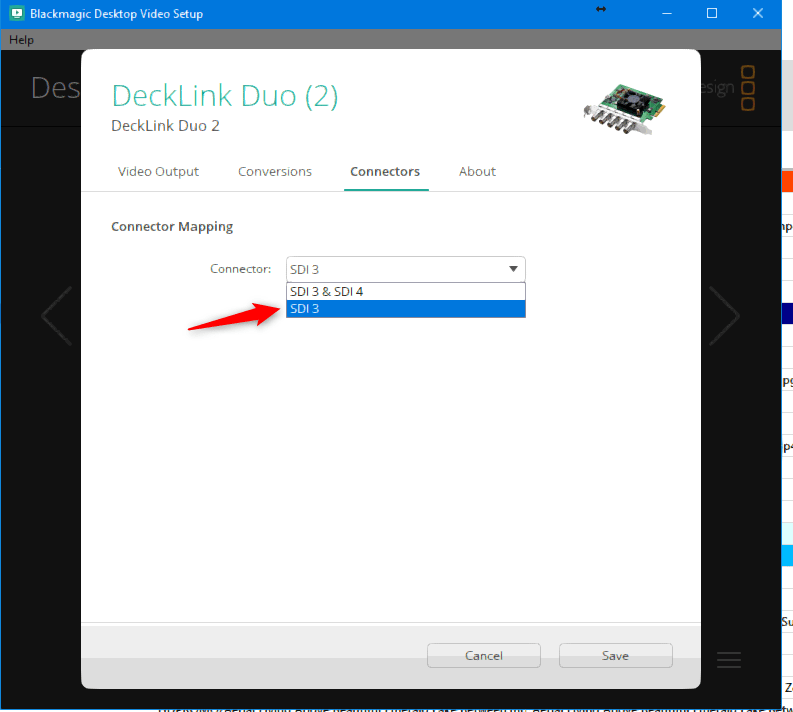Viewport: 793px width, 712px height.
Task: Go to next device with right arrow
Action: [x=724, y=316]
